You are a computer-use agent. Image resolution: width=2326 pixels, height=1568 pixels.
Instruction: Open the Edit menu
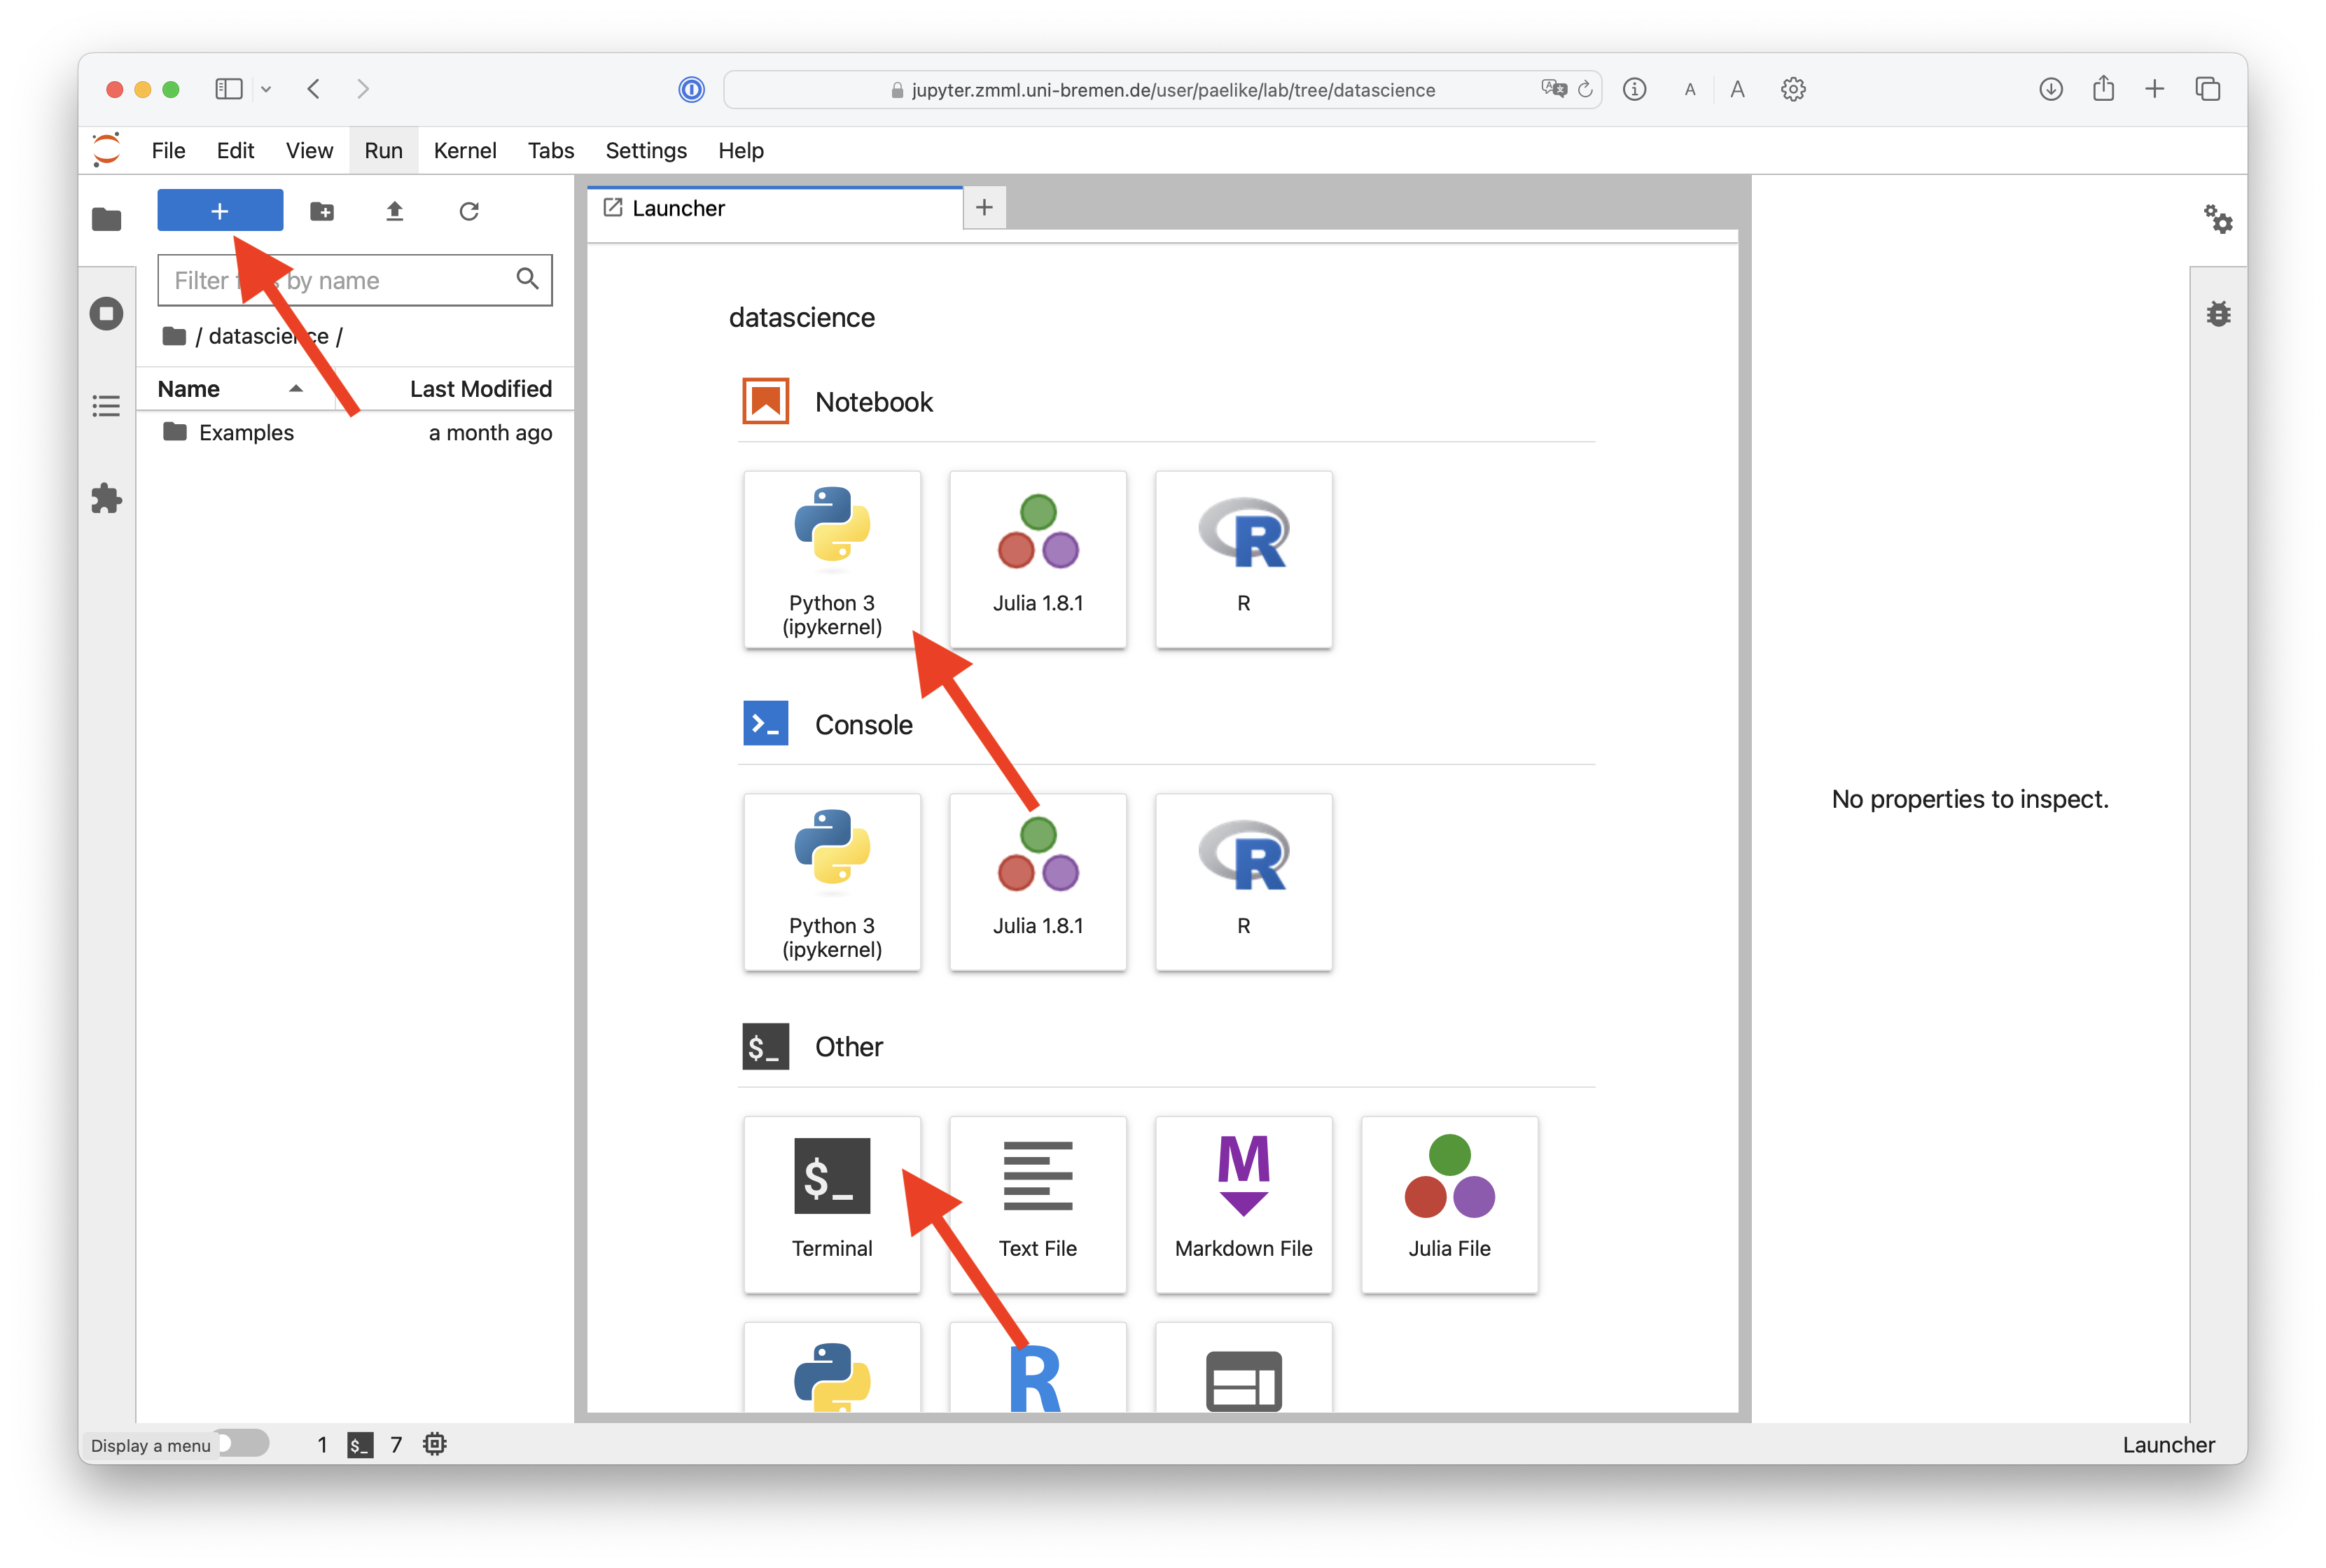(235, 150)
